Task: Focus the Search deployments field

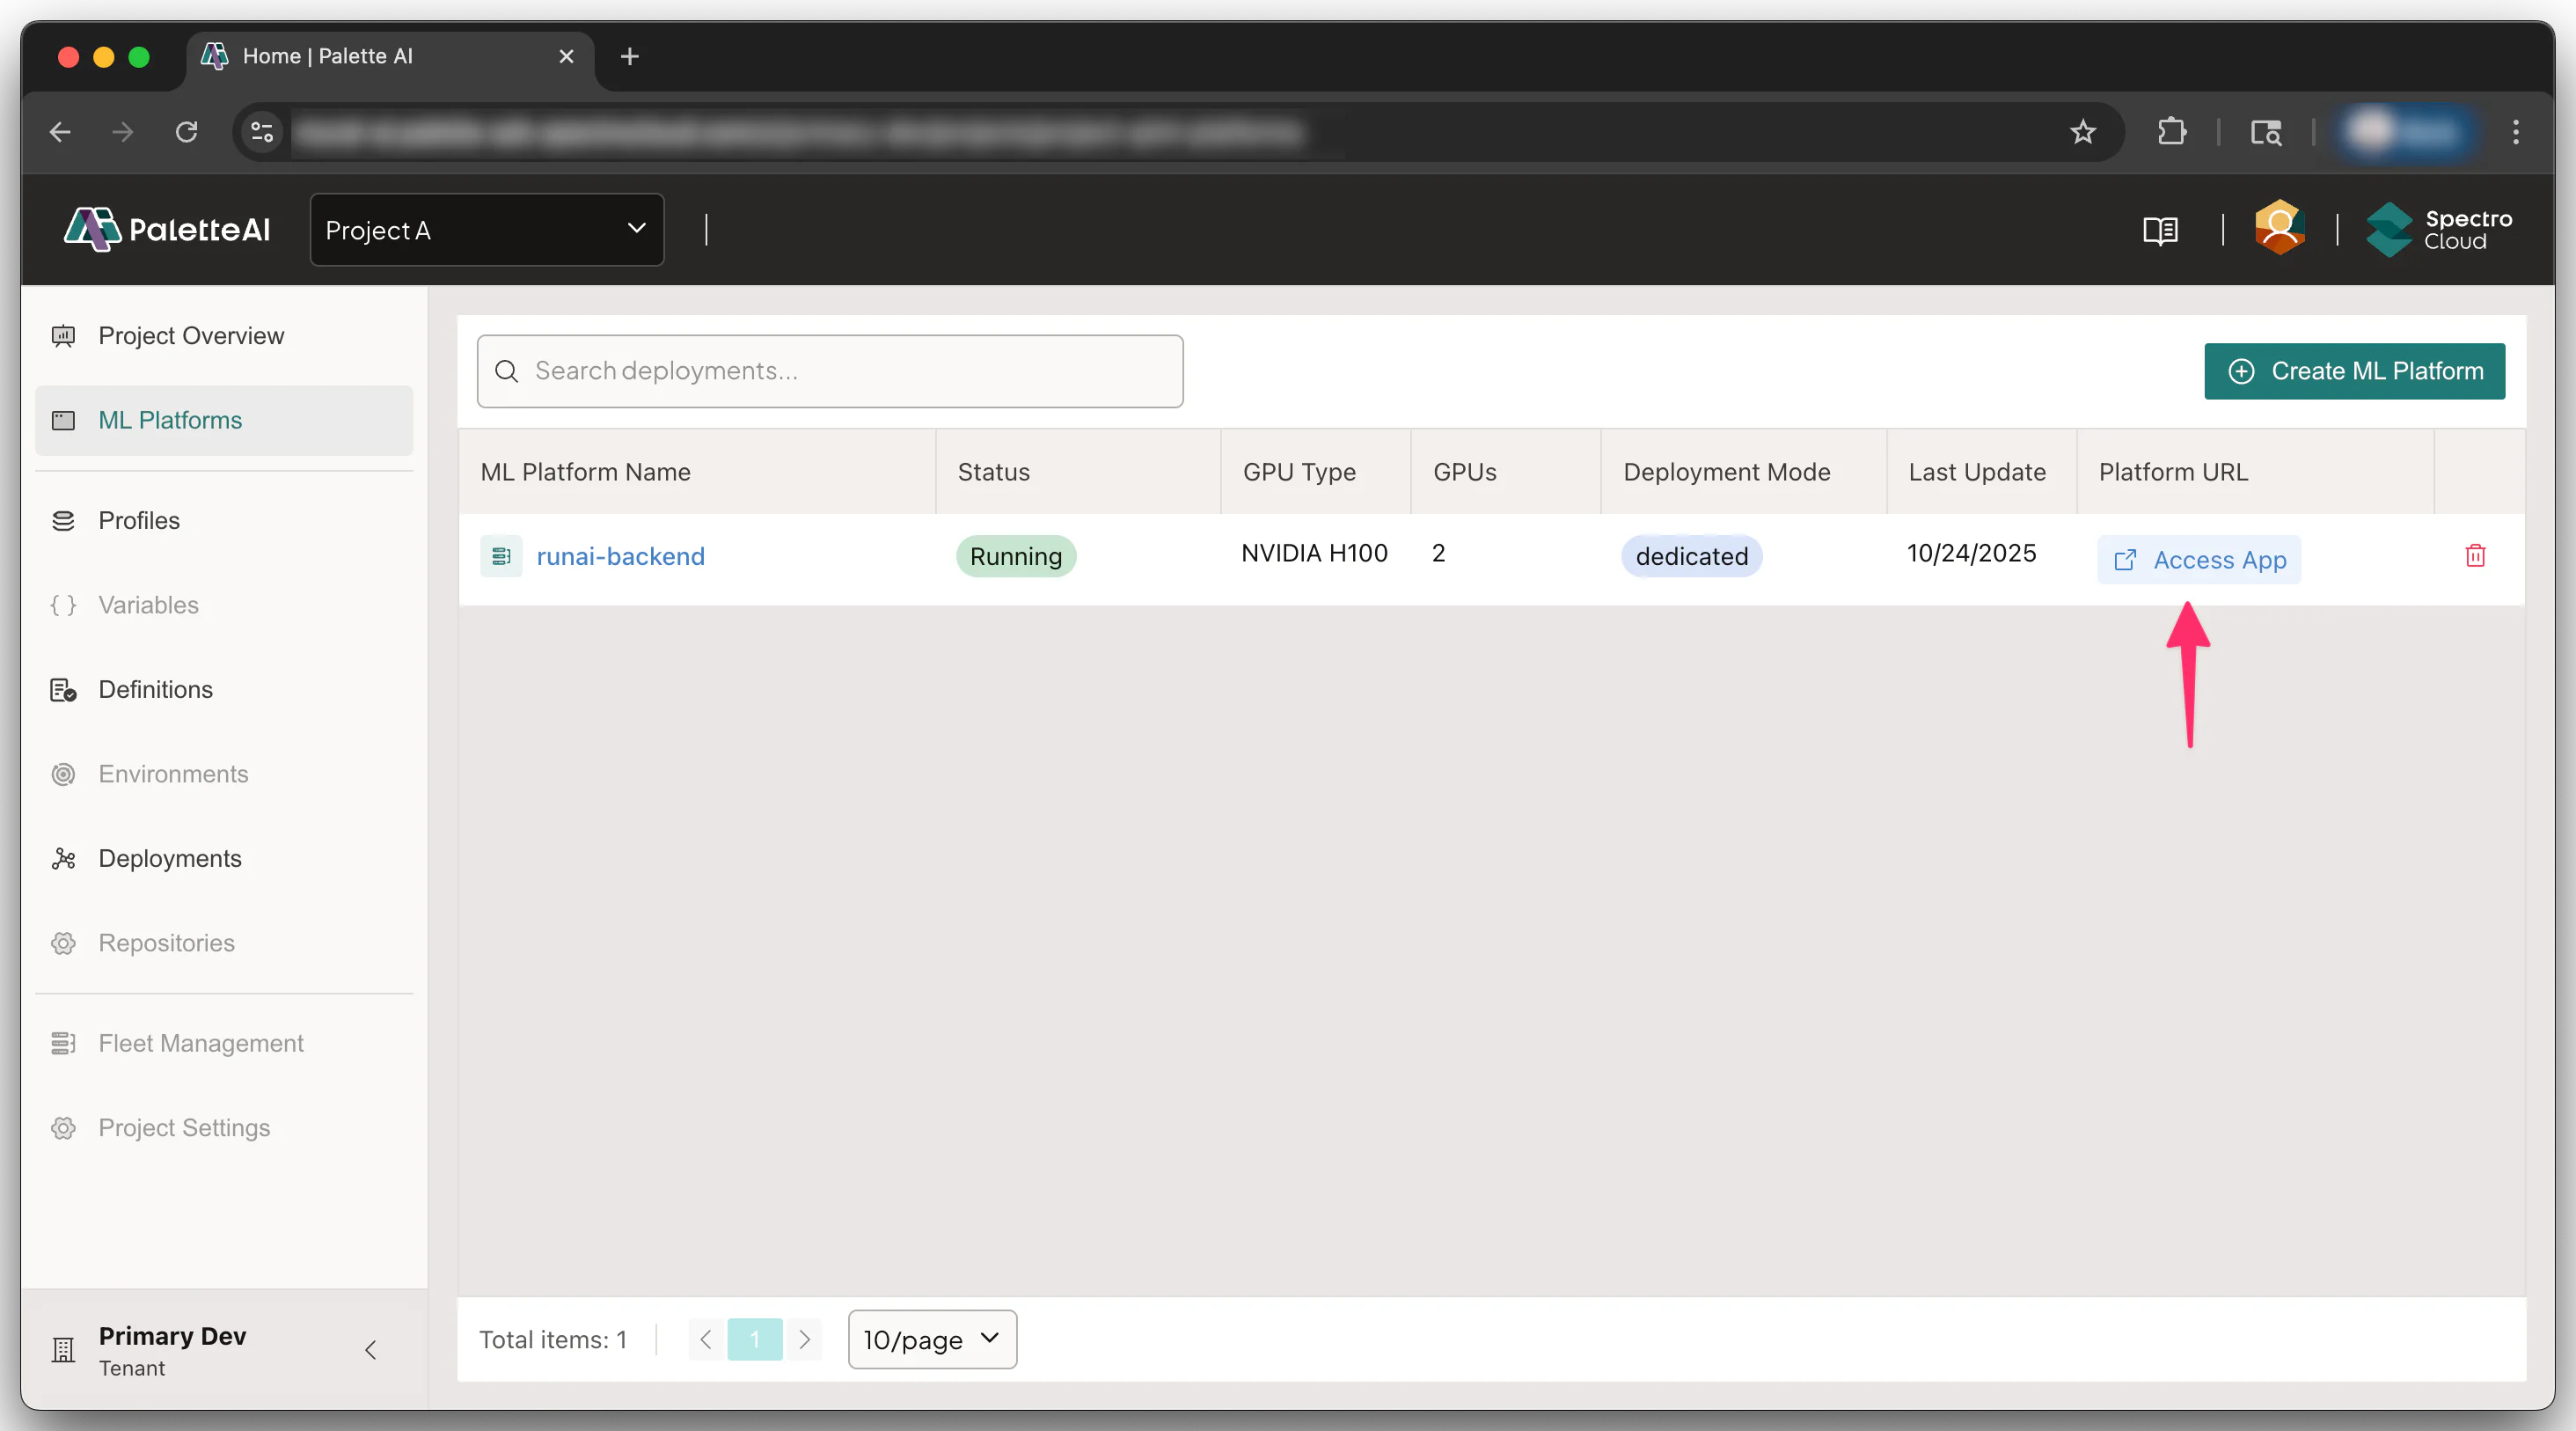Action: (x=830, y=371)
